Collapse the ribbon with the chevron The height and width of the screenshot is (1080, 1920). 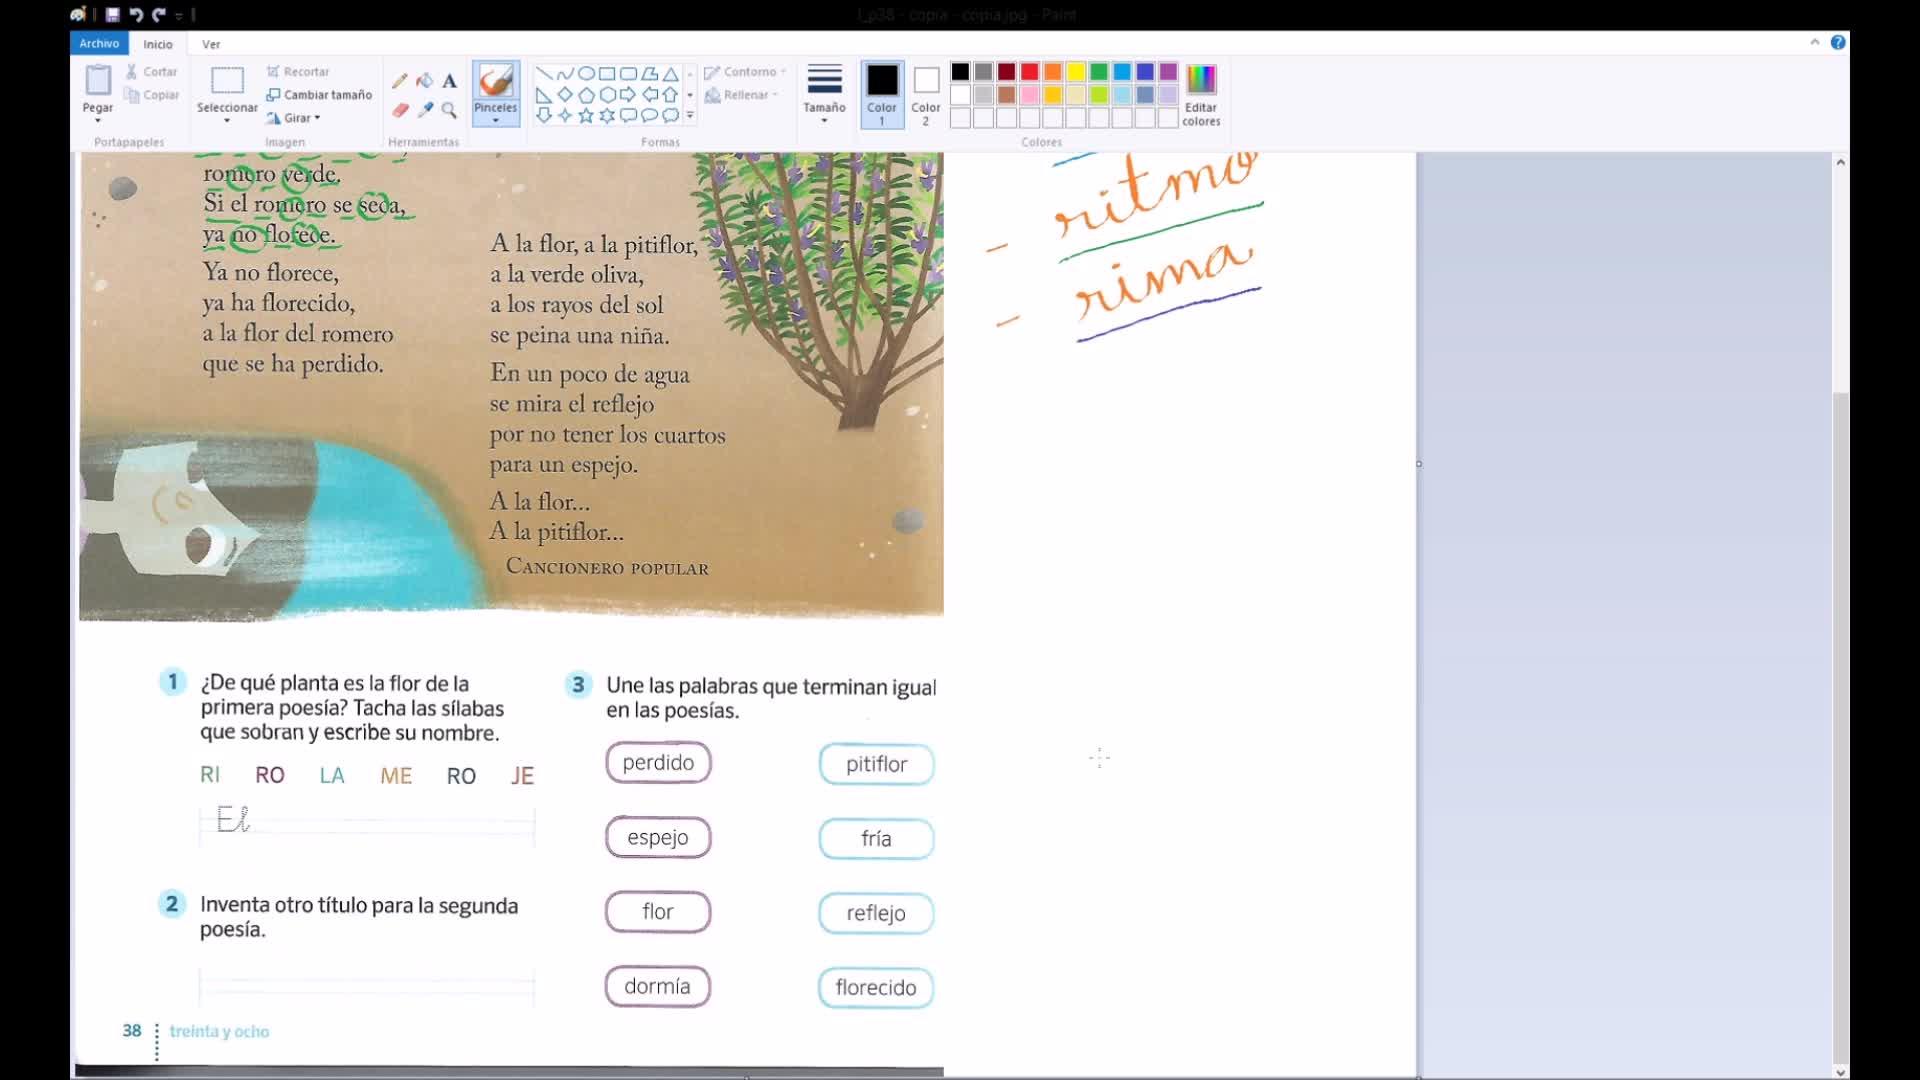(1814, 42)
